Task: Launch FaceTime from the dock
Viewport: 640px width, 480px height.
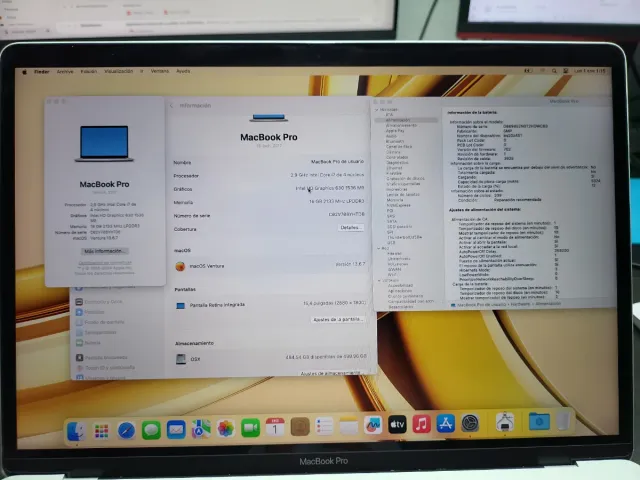Action: click(250, 428)
